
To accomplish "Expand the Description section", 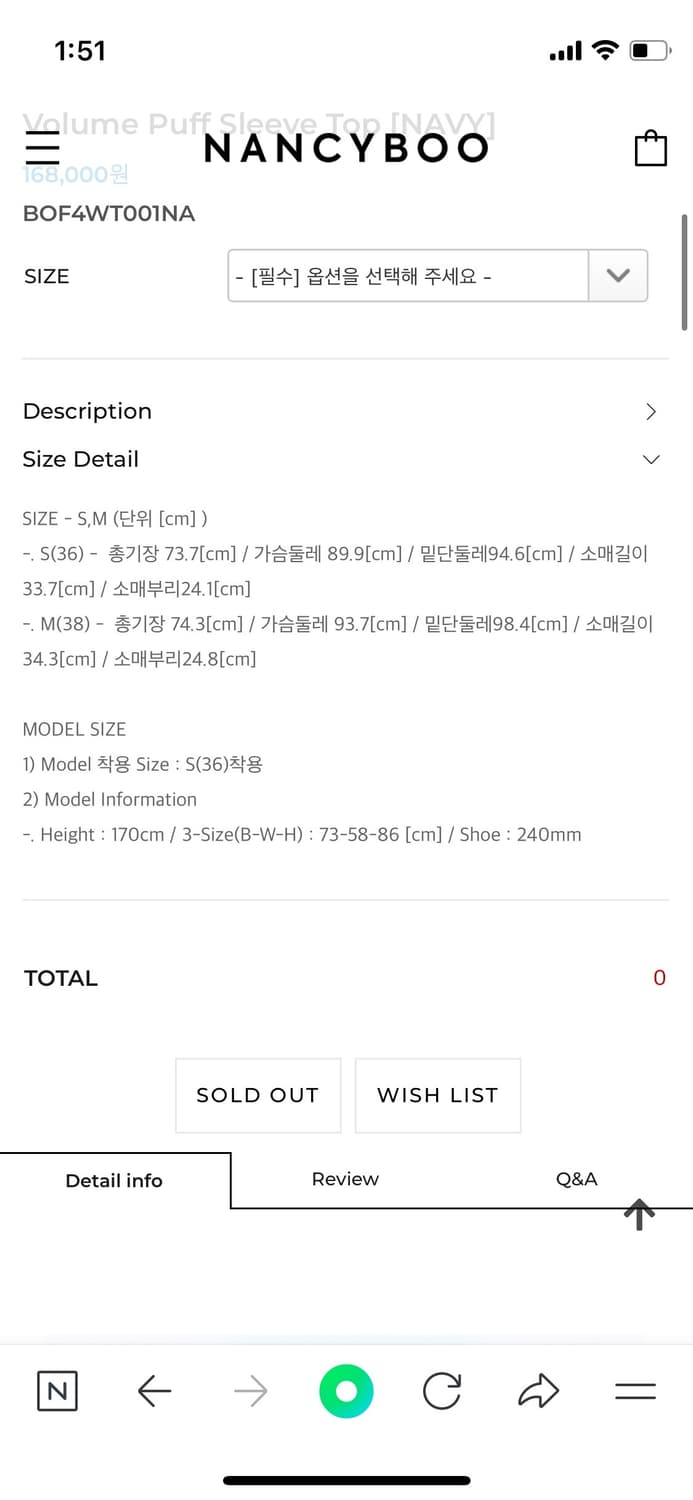I will [345, 411].
